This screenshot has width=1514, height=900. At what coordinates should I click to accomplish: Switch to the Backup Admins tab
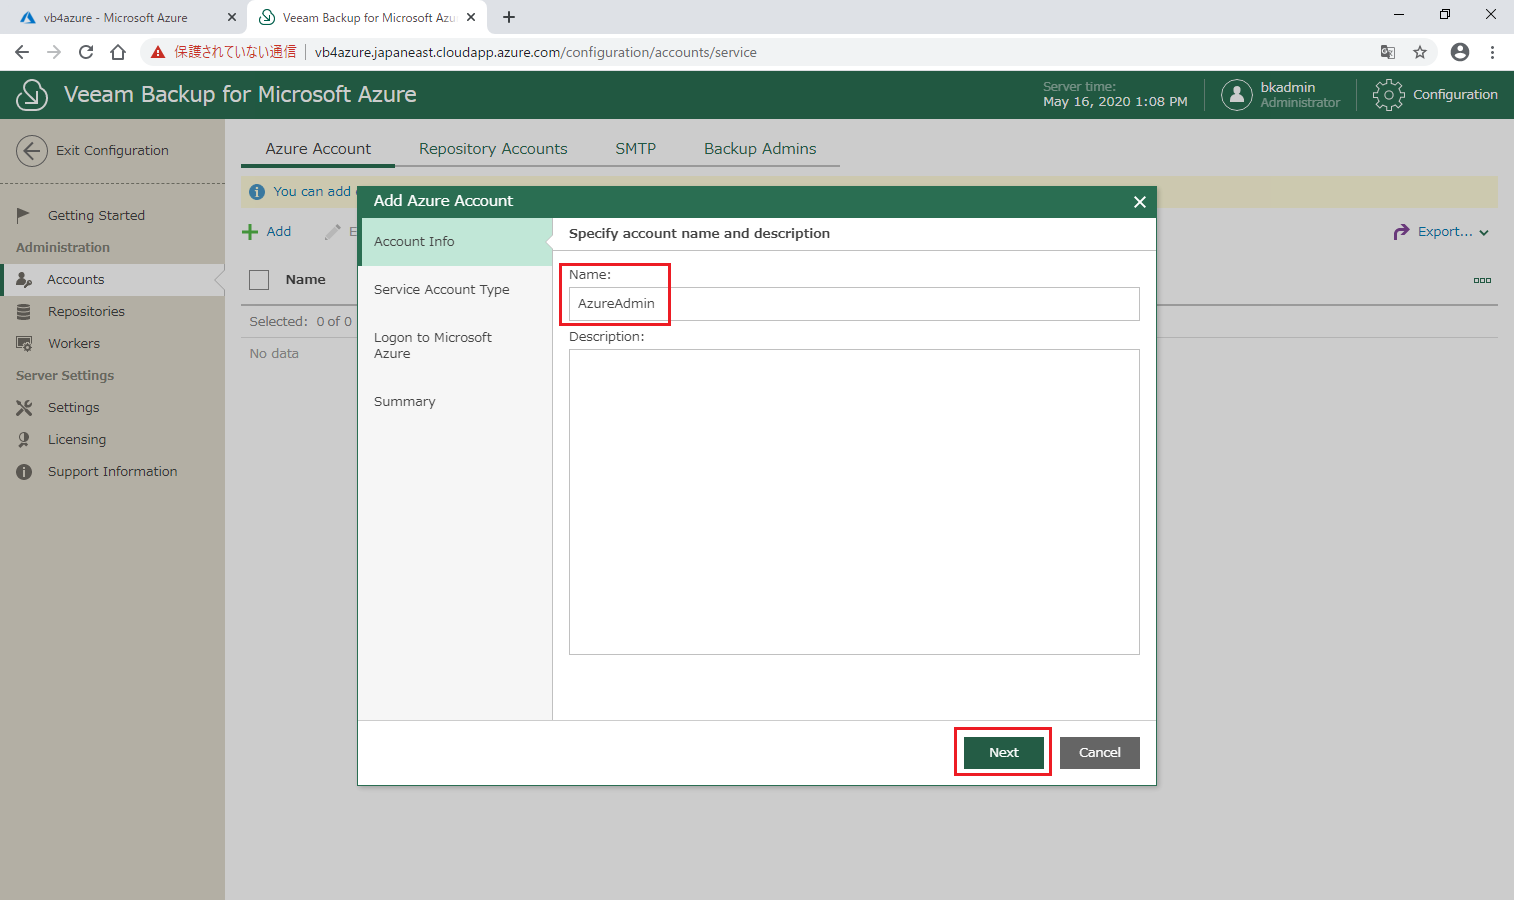click(760, 149)
